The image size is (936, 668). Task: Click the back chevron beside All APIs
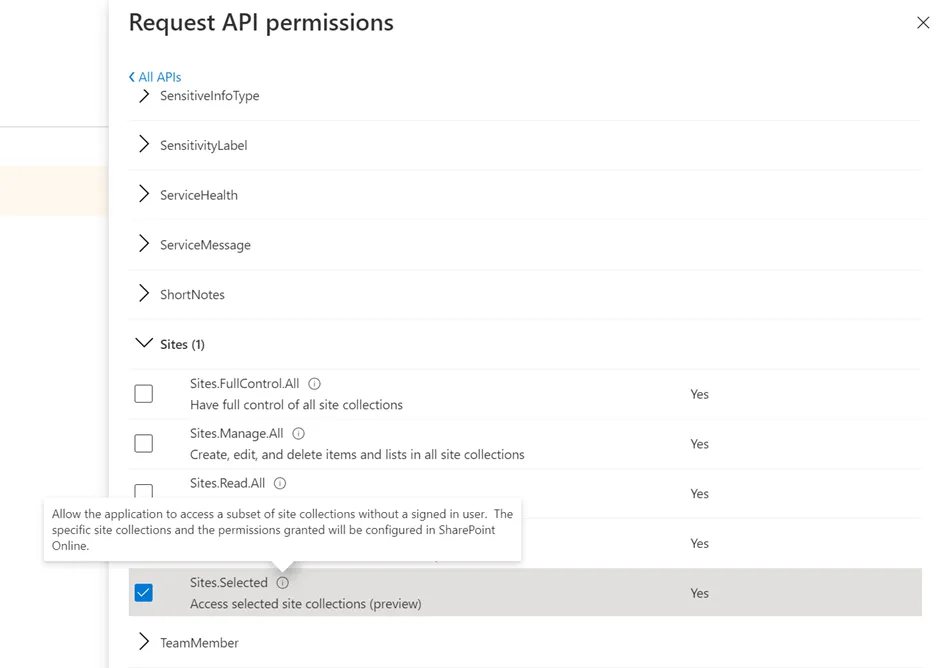click(132, 77)
